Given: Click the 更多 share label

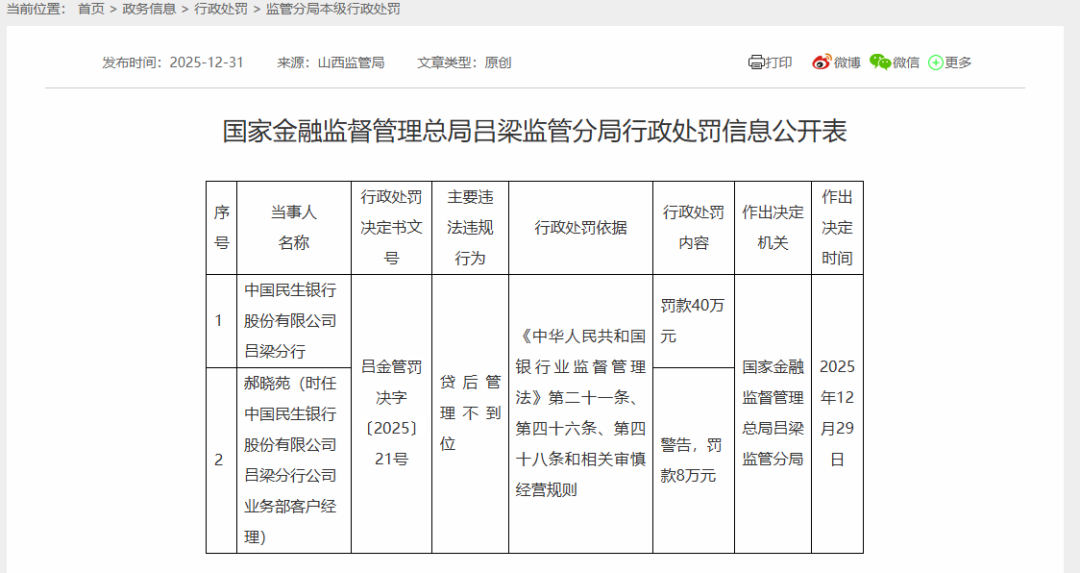Looking at the screenshot, I should tap(958, 63).
